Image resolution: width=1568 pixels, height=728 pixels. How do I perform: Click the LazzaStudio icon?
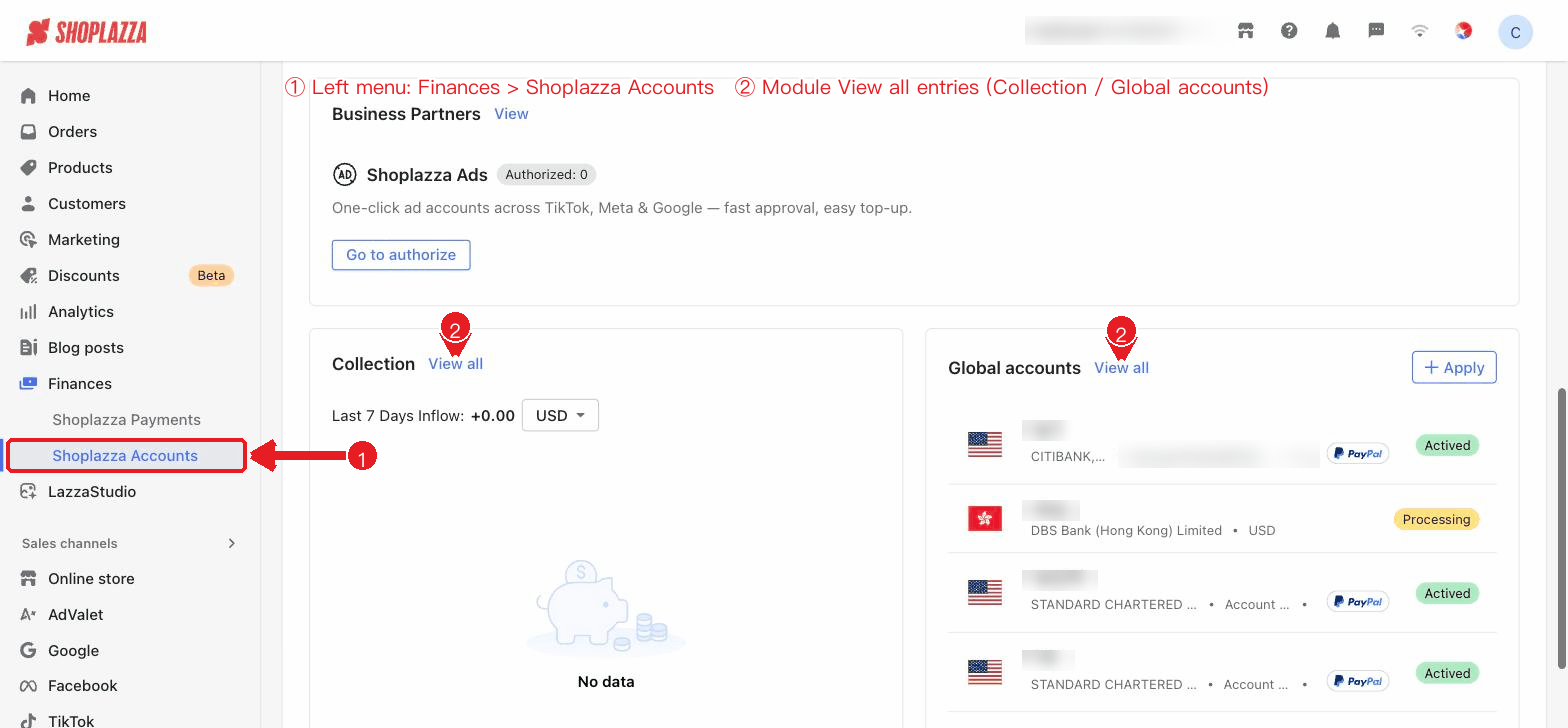(x=28, y=492)
